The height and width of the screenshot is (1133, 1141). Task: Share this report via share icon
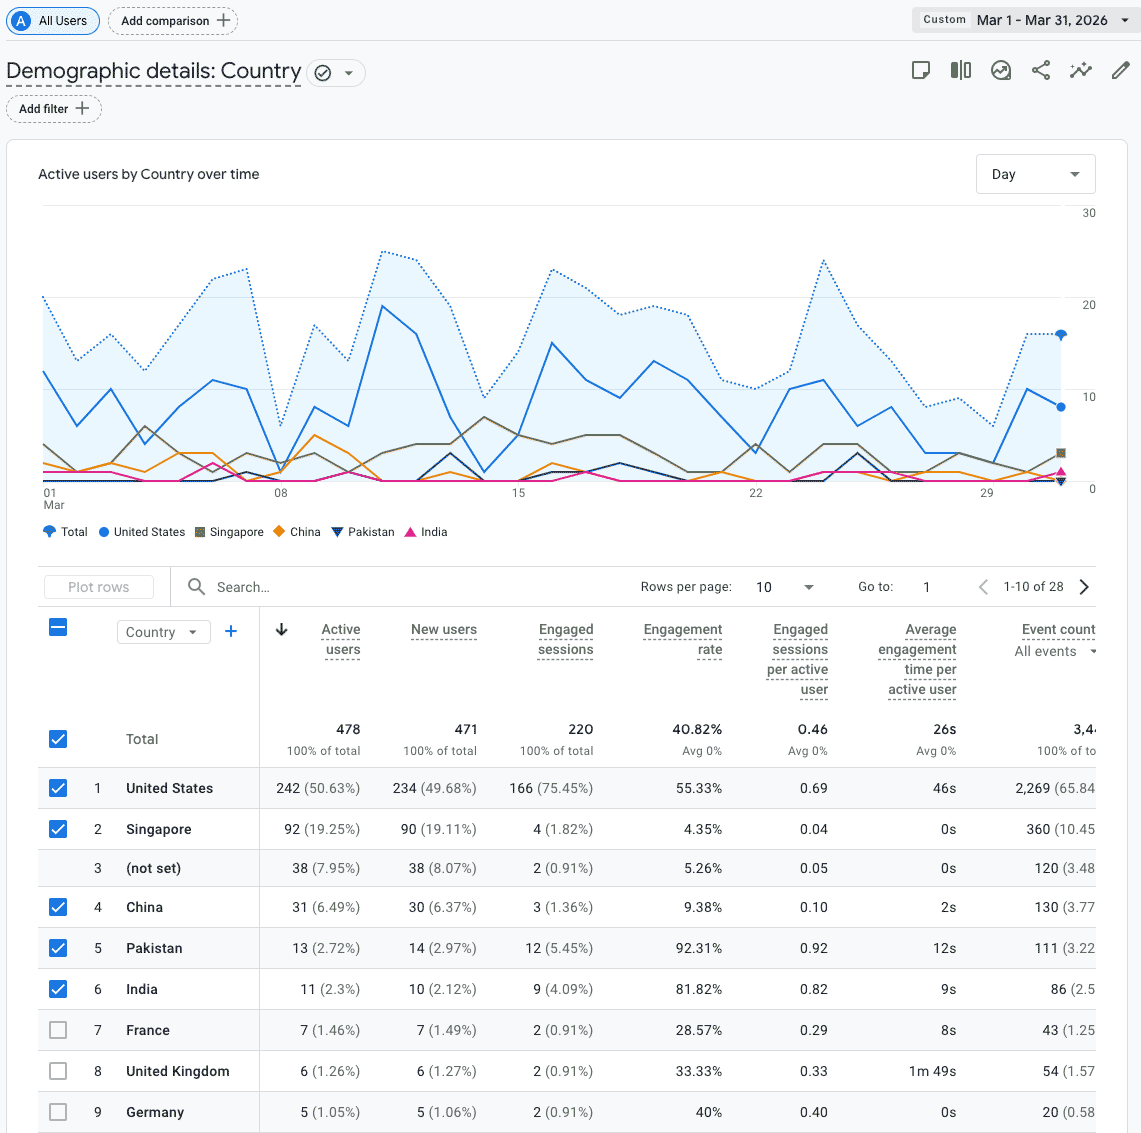coord(1041,70)
